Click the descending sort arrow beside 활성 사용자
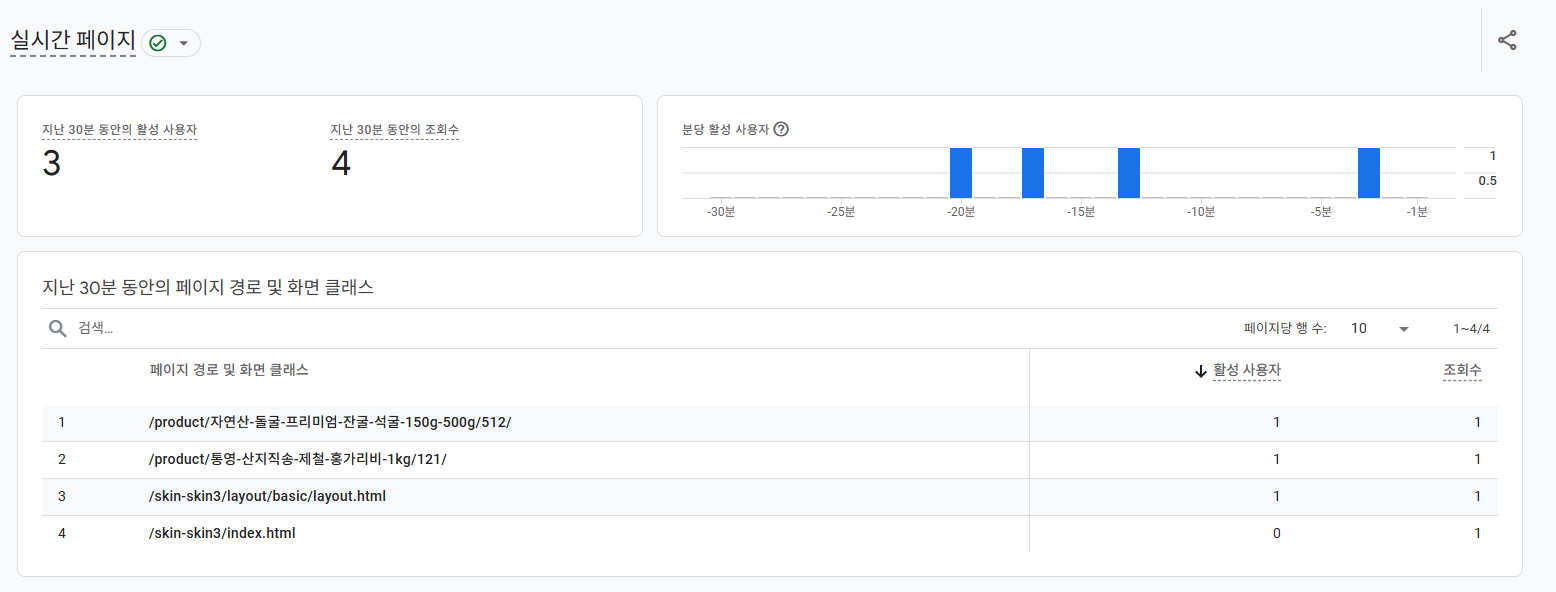The height and width of the screenshot is (592, 1556). coord(1201,371)
